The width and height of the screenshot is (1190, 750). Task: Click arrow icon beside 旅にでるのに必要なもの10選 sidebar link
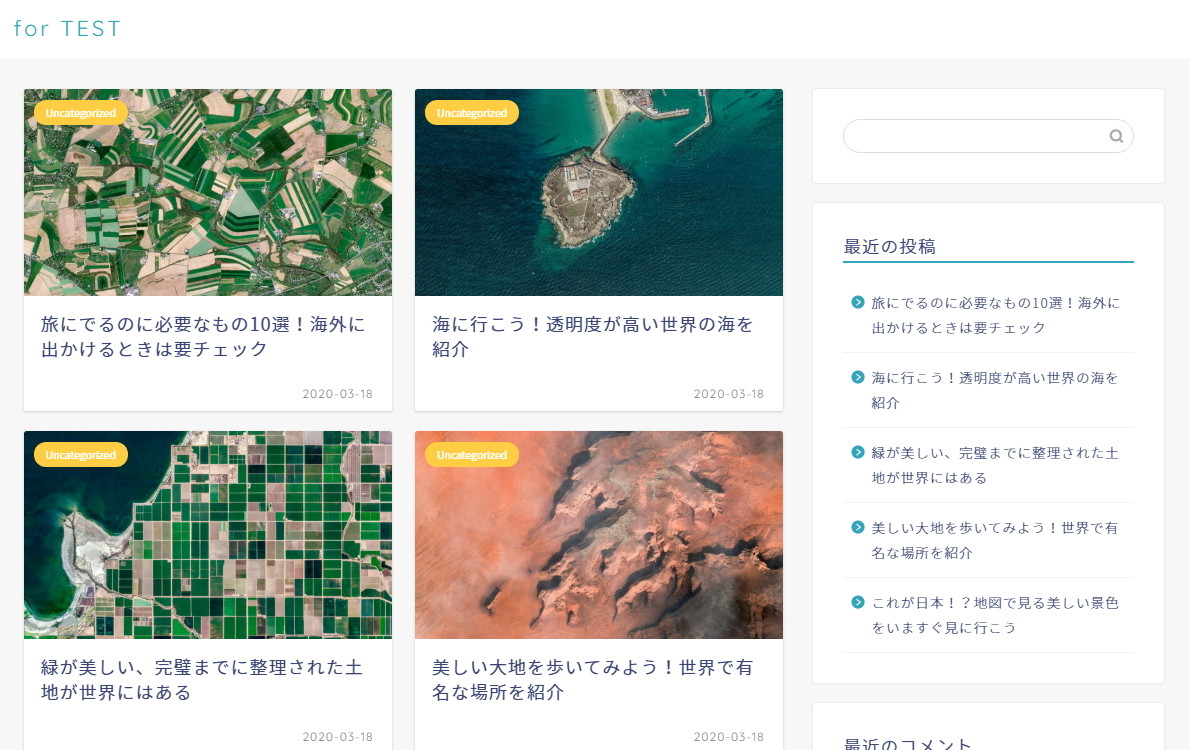[x=858, y=302]
